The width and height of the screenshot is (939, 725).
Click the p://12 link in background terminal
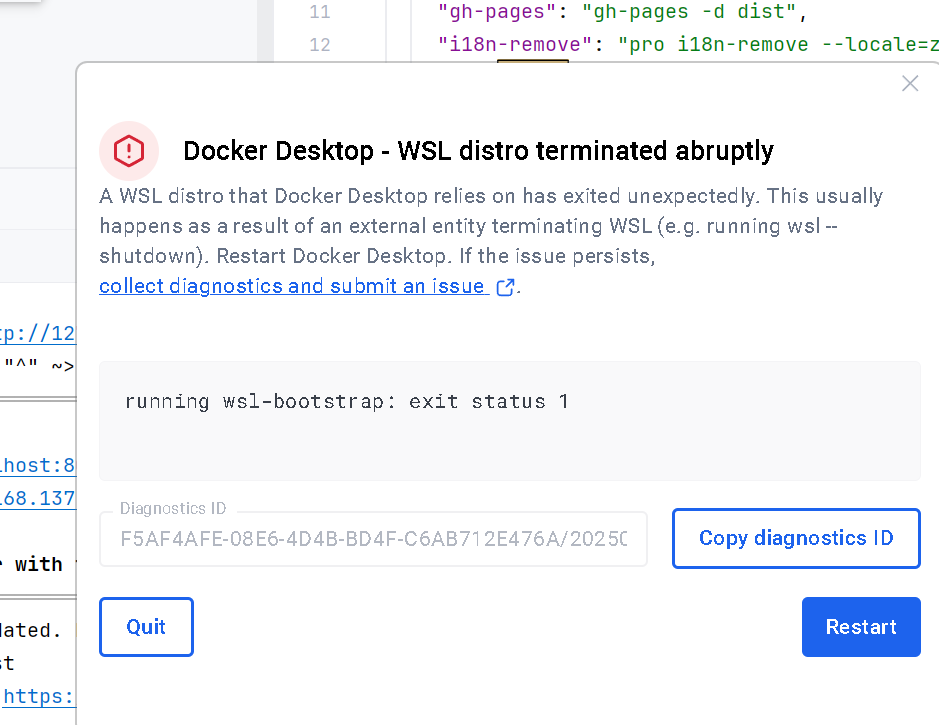pos(37,333)
